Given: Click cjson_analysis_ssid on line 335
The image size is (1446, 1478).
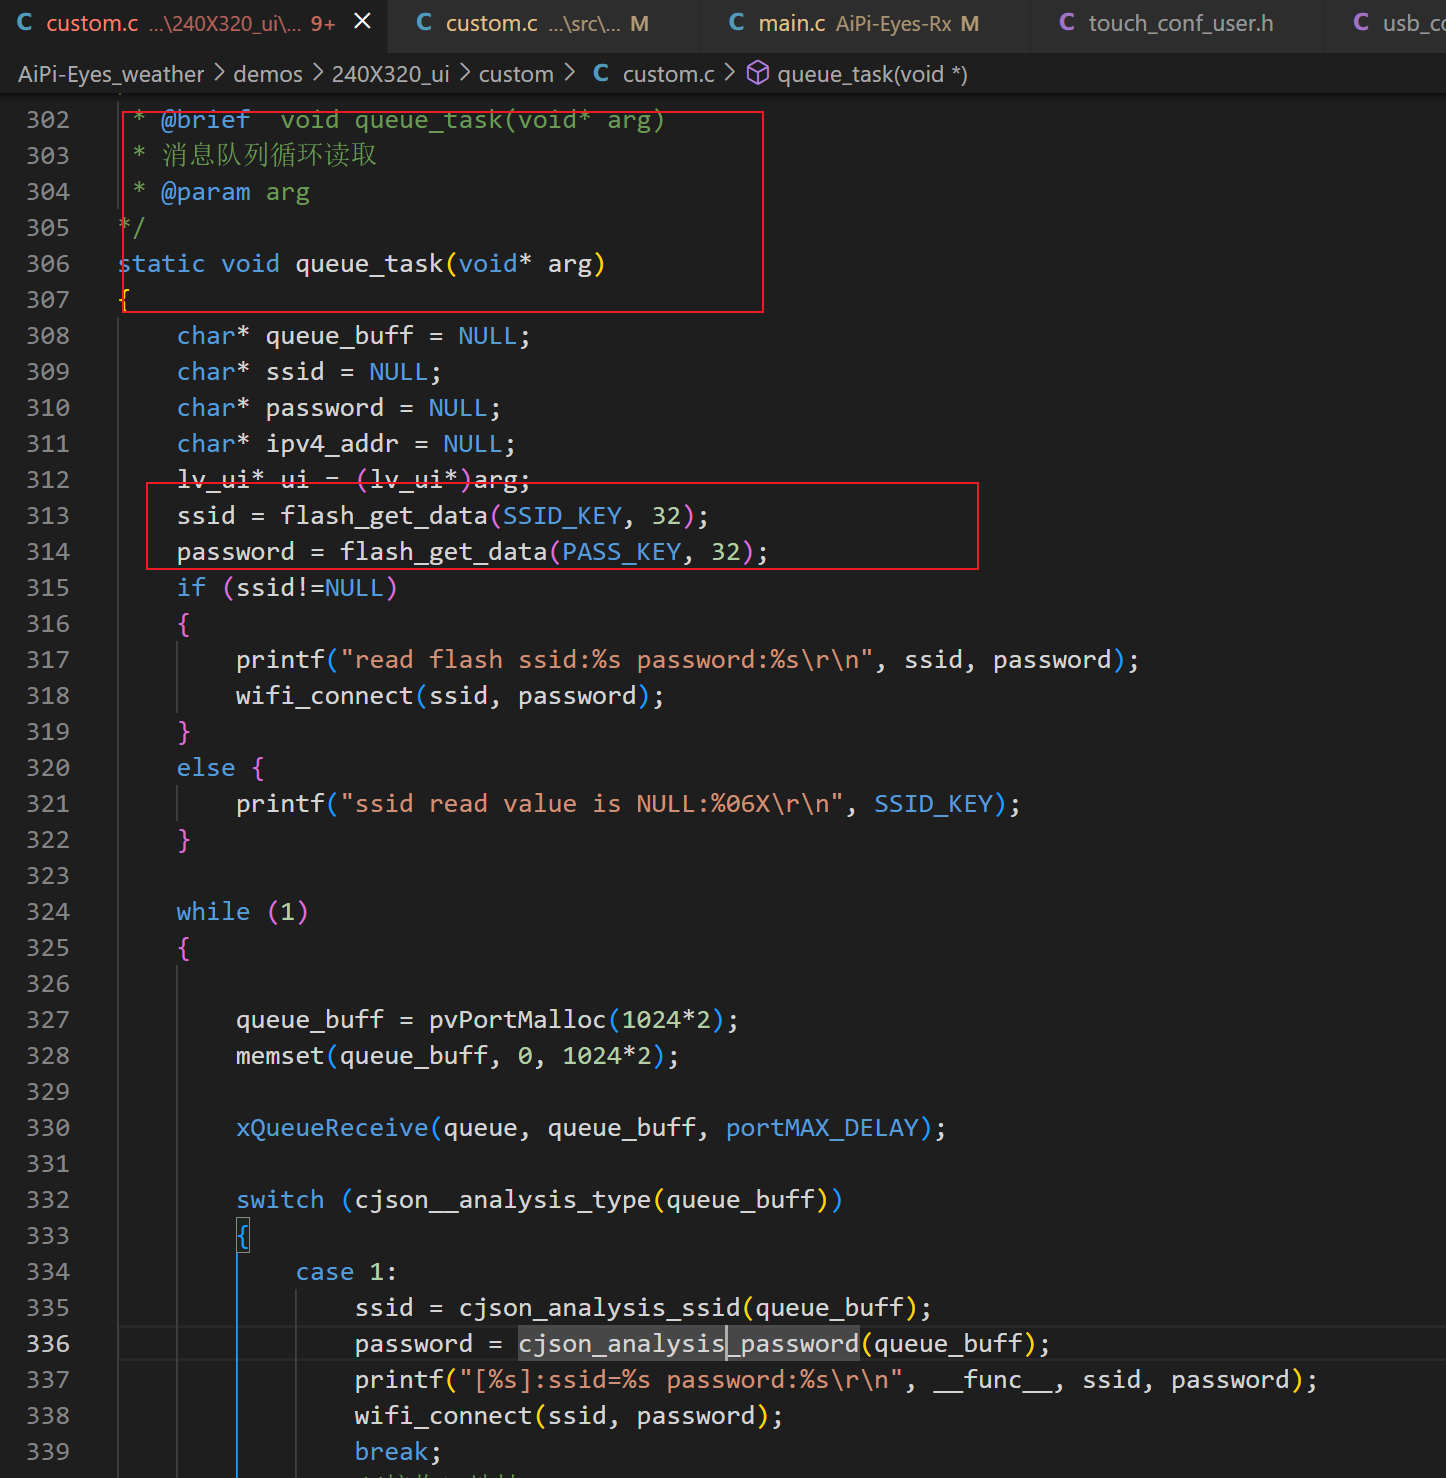Looking at the screenshot, I should [600, 1308].
